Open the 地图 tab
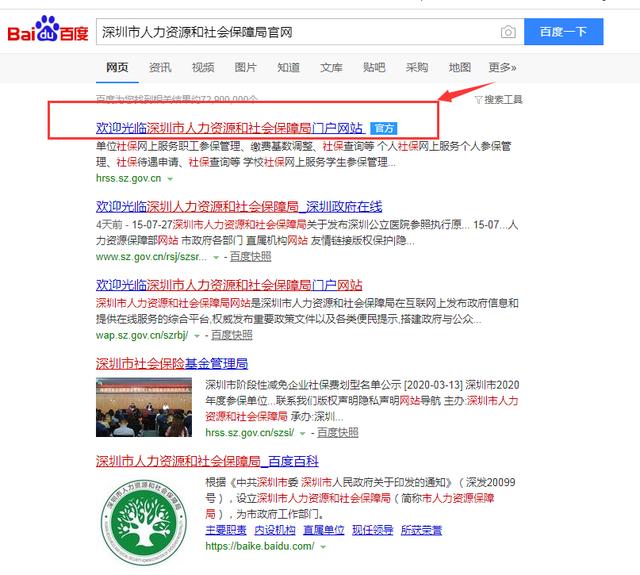 (x=460, y=67)
